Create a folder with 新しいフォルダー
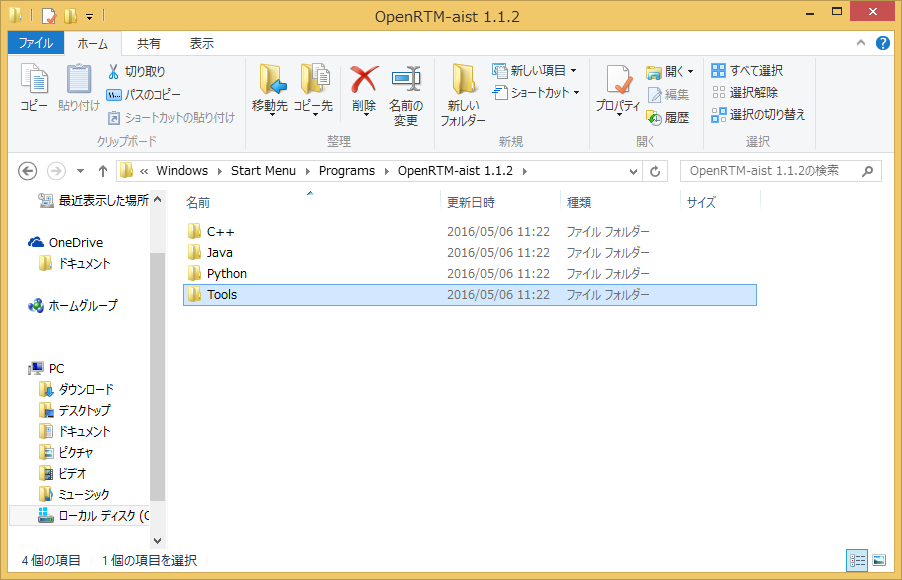The height and width of the screenshot is (580, 902). click(x=463, y=95)
